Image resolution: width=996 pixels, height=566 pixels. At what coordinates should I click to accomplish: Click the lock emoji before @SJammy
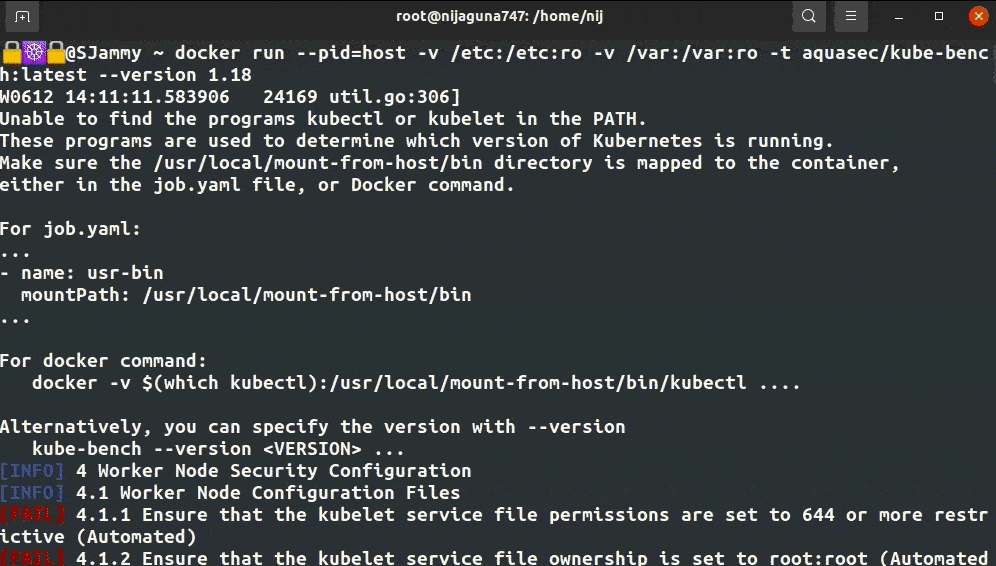coord(55,53)
